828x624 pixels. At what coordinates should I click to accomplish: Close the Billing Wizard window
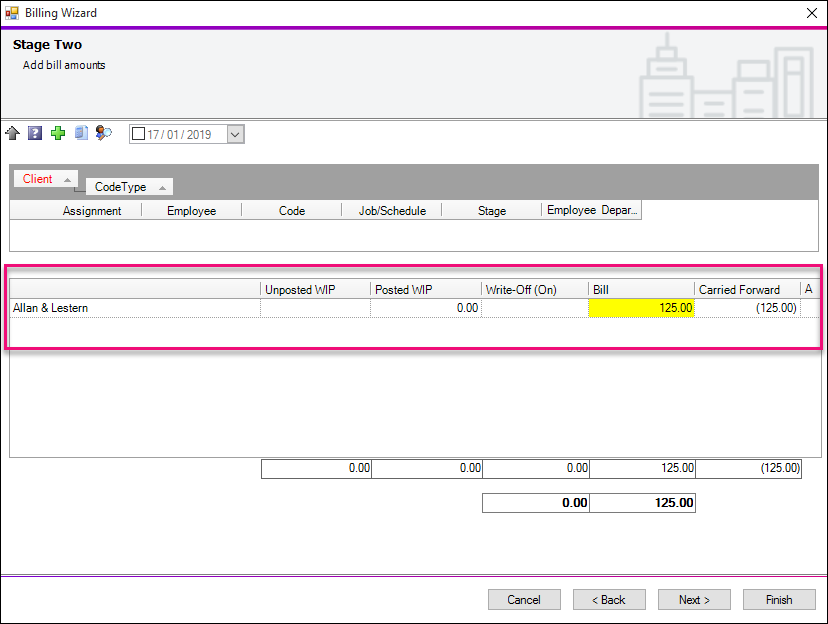click(811, 13)
